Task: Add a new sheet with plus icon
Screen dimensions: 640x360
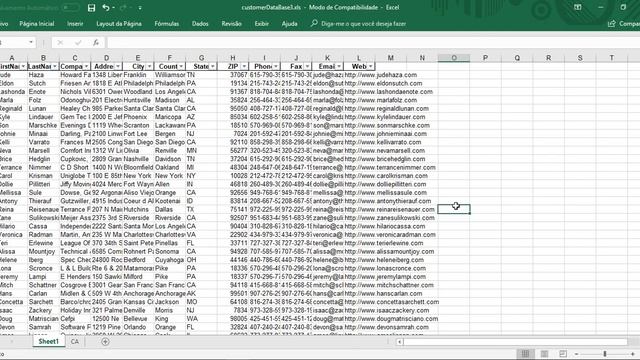Action: 105,342
